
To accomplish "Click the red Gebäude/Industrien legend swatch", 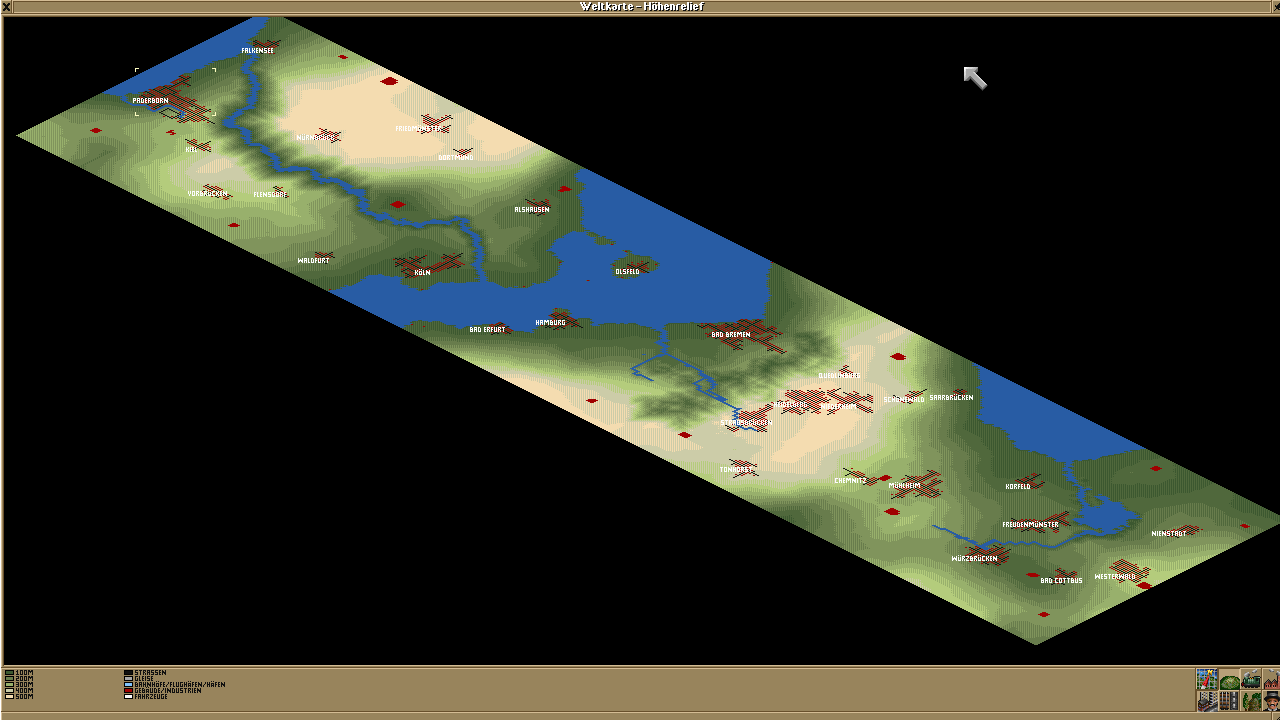I will 128,691.
